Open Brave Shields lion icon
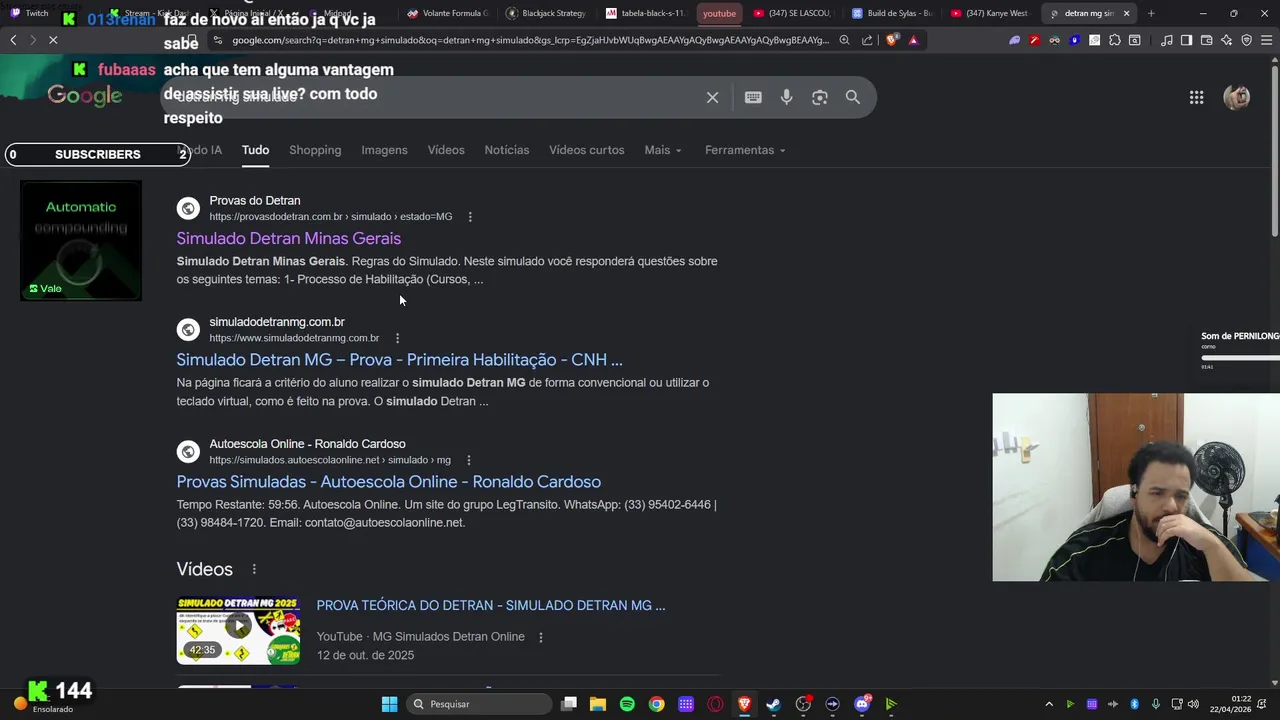Image resolution: width=1280 pixels, height=720 pixels. 892,40
